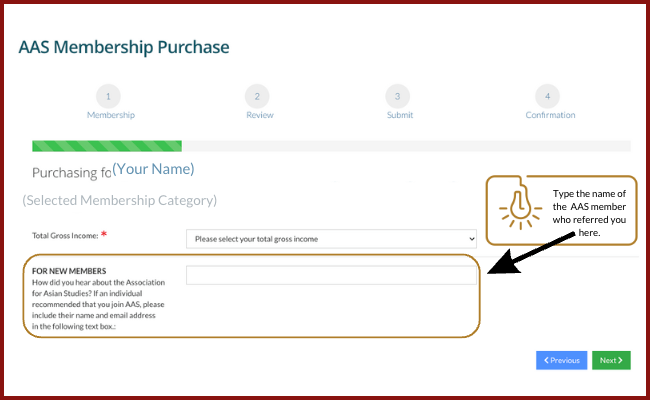
Task: Open the Total Gross Income dropdown
Action: tap(331, 239)
